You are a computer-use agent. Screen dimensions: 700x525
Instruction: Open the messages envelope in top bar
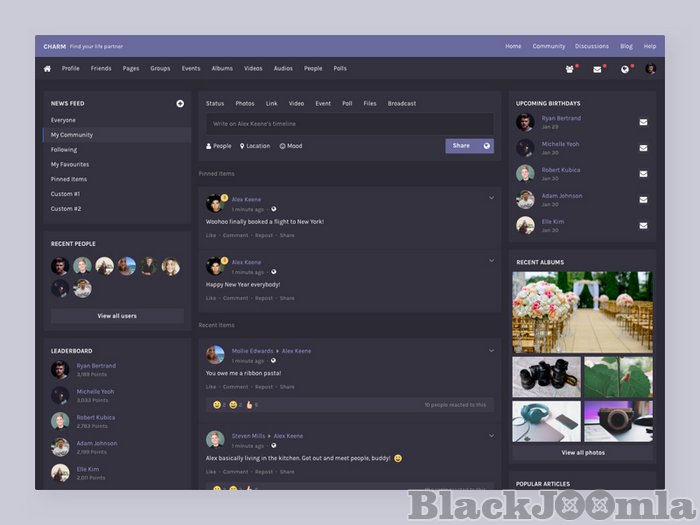click(x=597, y=69)
